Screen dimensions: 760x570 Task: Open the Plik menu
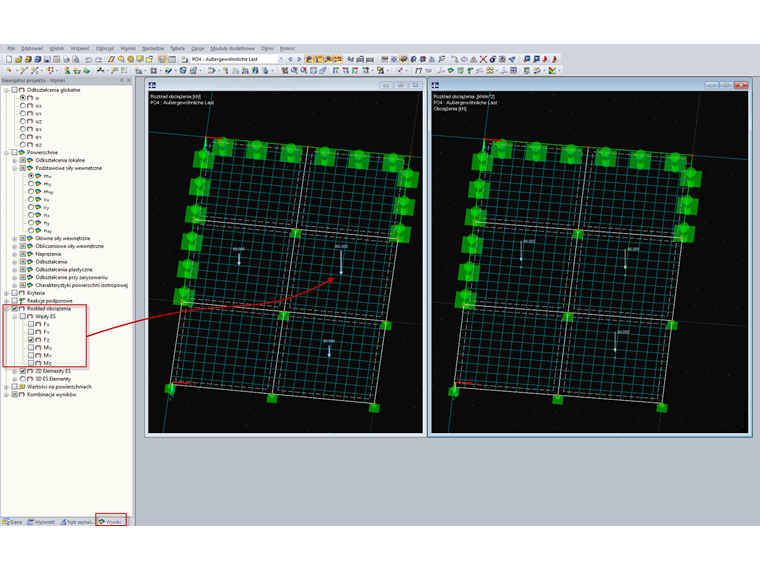11,48
